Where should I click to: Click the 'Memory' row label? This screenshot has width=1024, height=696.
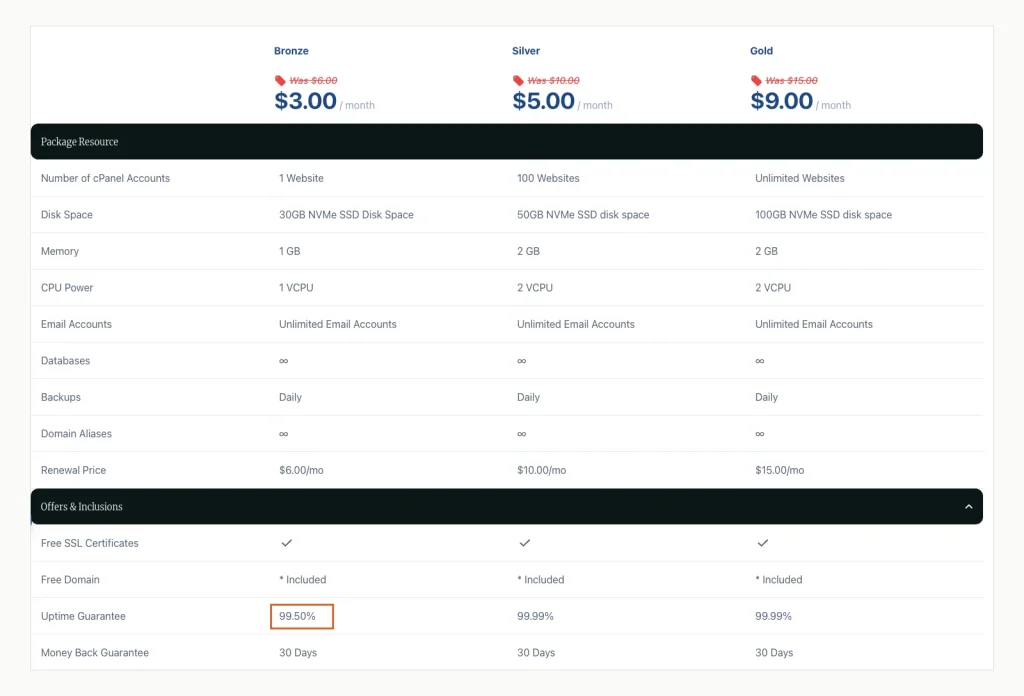[59, 251]
